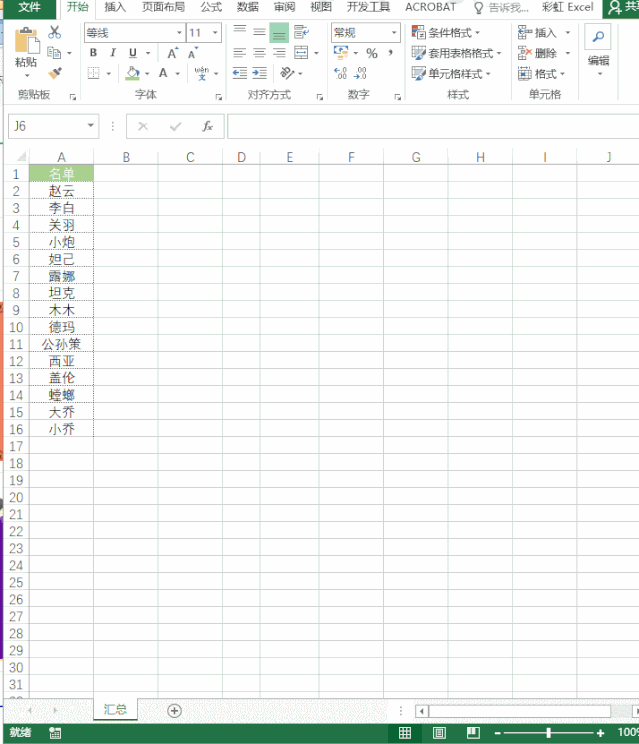This screenshot has height=744, width=639.
Task: Switch to the 数据 tab
Action: tap(248, 7)
